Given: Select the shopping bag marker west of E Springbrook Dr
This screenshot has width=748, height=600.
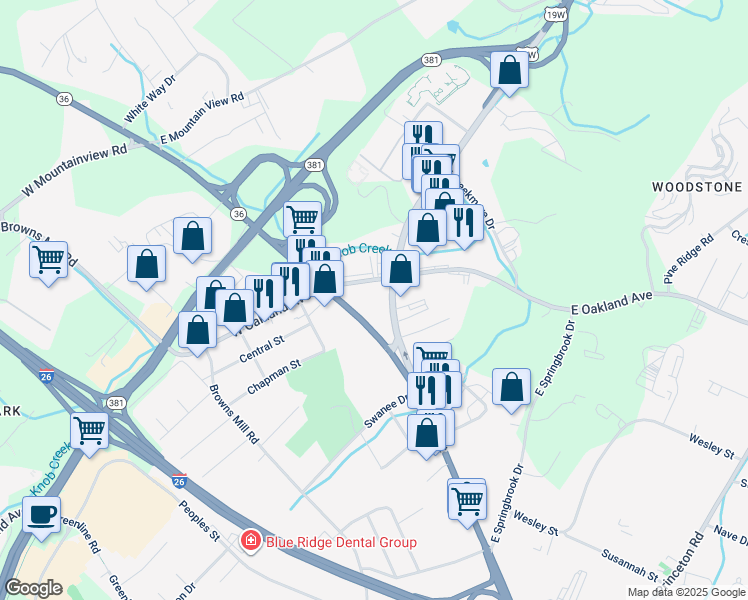Looking at the screenshot, I should point(511,390).
